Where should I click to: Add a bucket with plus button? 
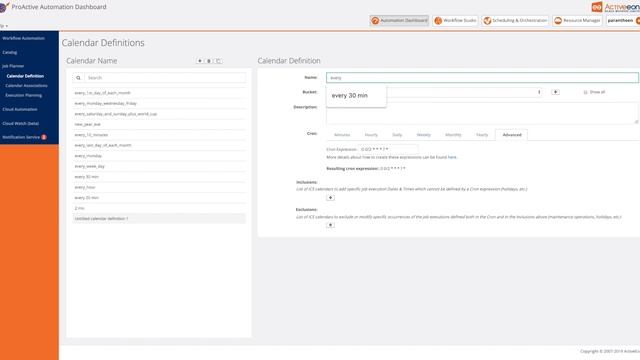click(556, 92)
